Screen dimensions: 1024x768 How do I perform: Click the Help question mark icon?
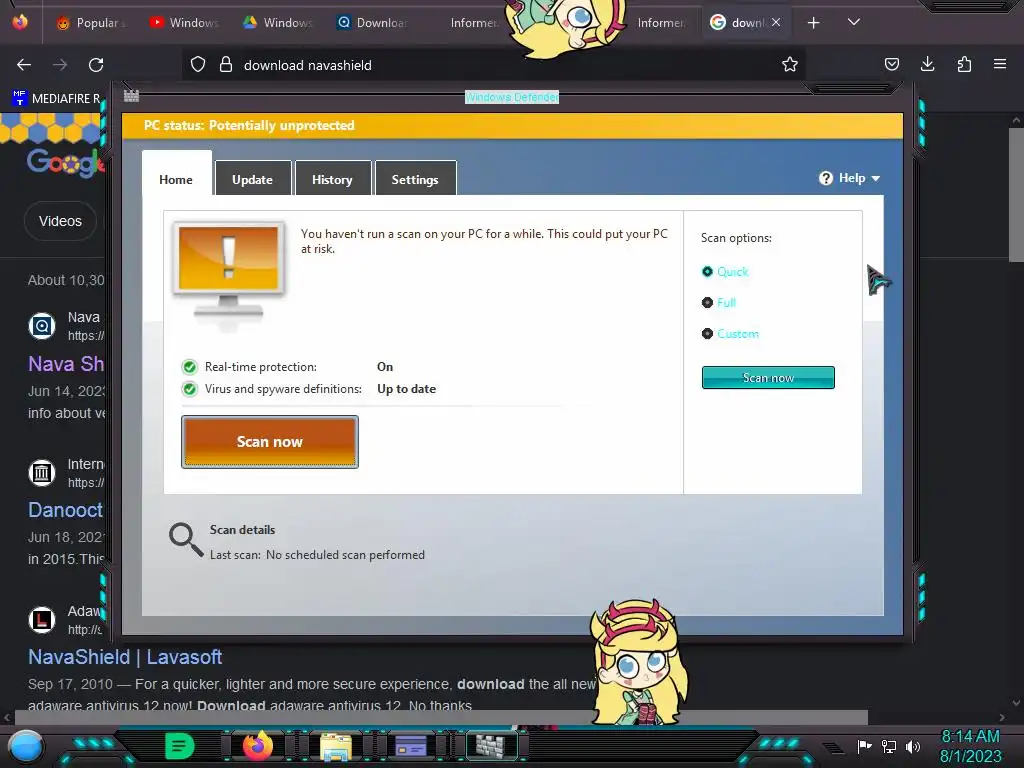click(x=826, y=178)
